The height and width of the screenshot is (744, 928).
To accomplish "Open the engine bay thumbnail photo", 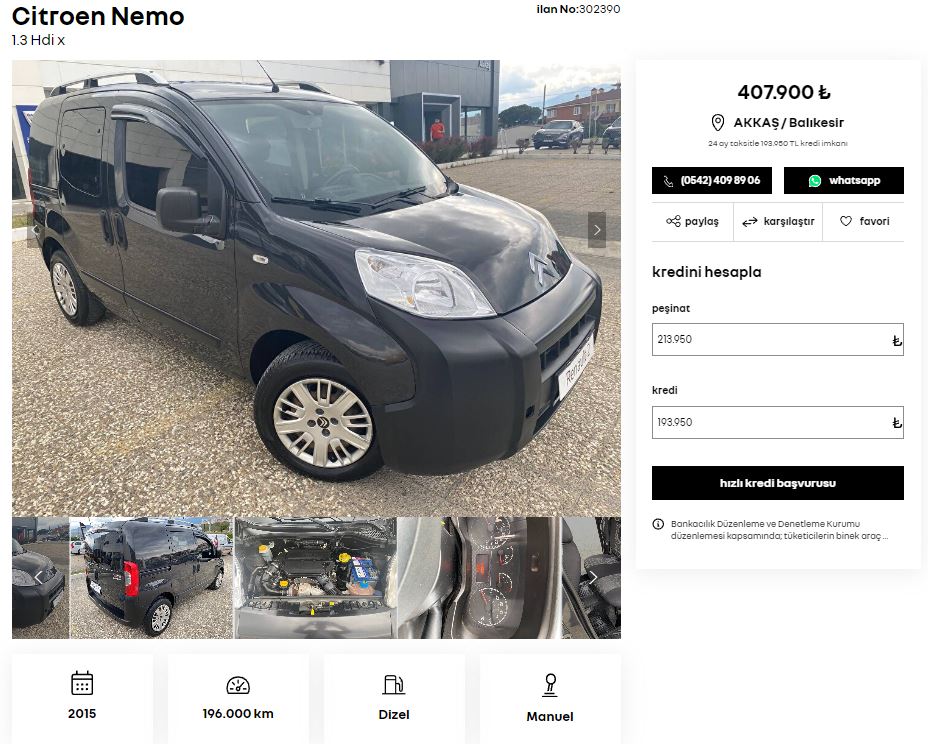I will (x=315, y=578).
